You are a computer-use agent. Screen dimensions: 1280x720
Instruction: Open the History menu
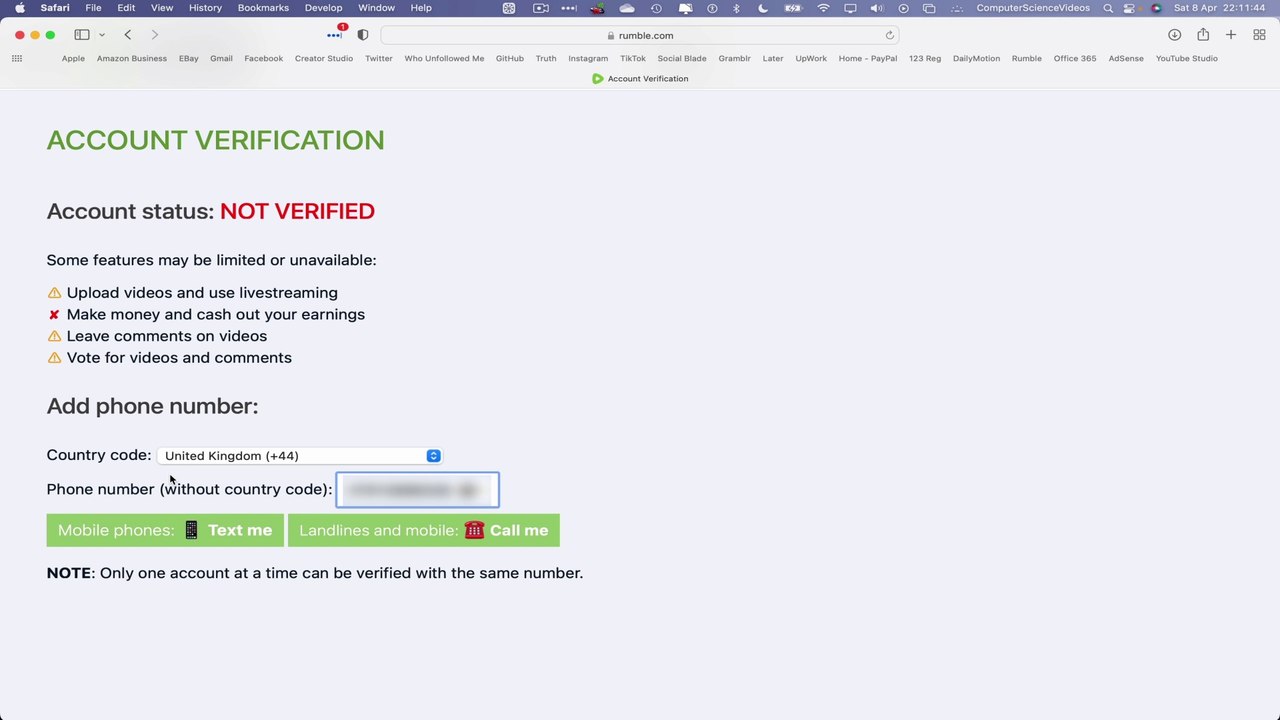[x=205, y=8]
